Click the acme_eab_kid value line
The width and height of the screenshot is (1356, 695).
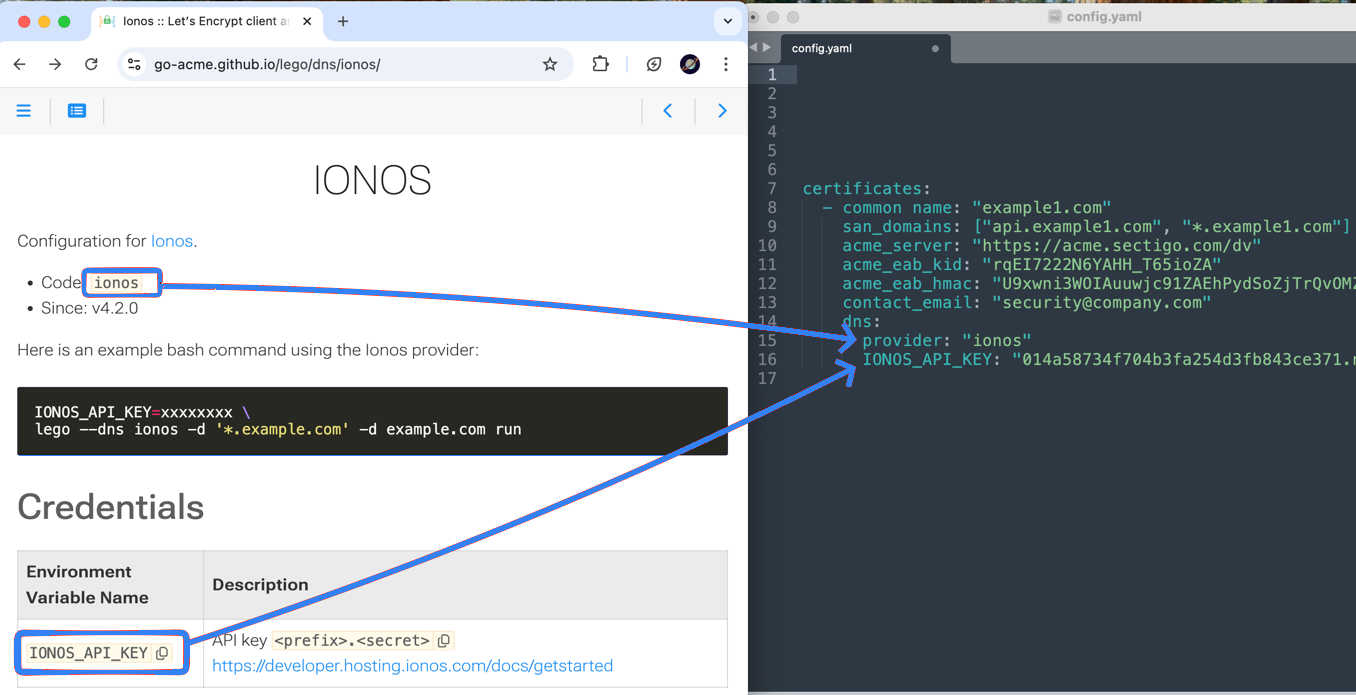(1031, 265)
